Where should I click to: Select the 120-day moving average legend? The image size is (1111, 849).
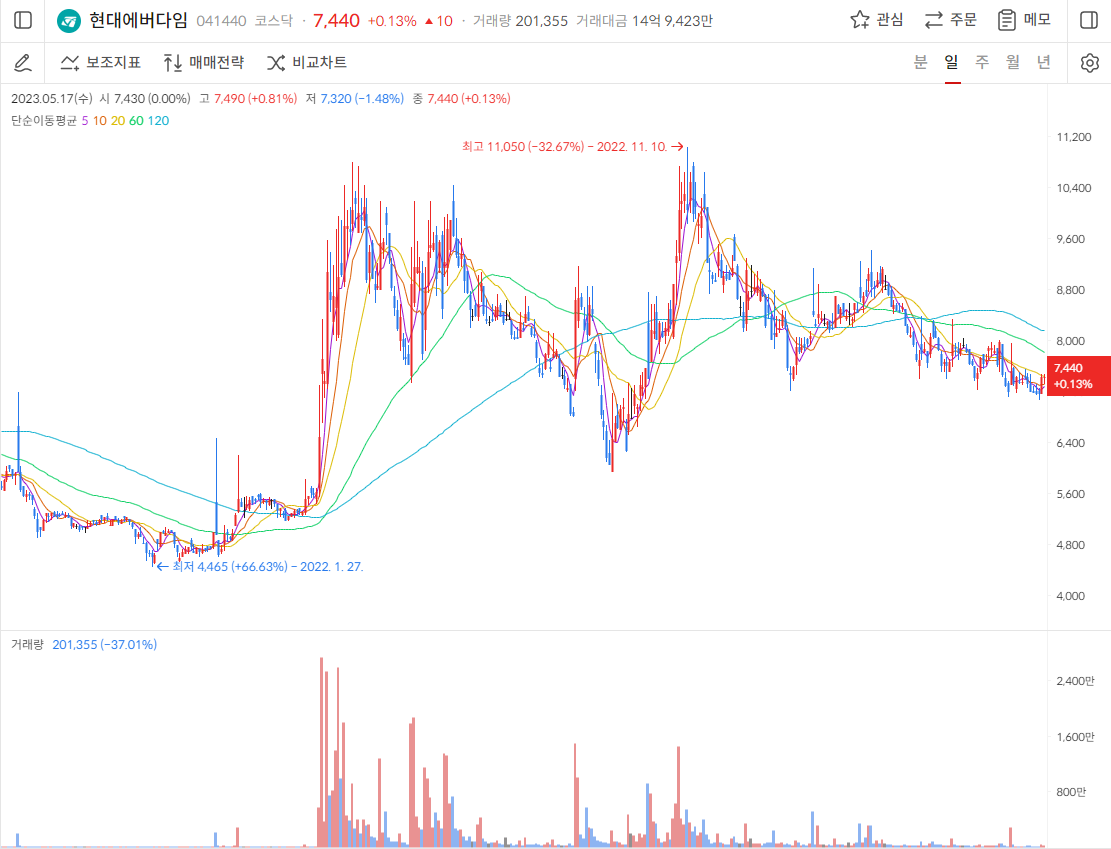(x=159, y=120)
